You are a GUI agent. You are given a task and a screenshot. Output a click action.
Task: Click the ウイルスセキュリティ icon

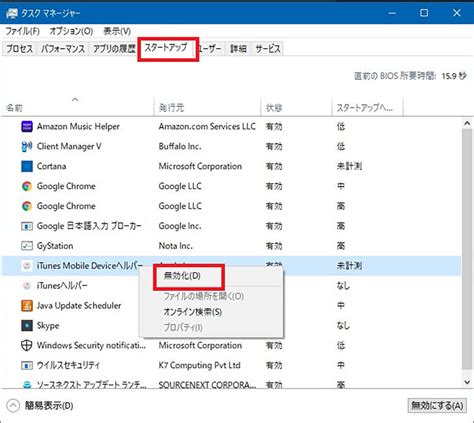(27, 365)
